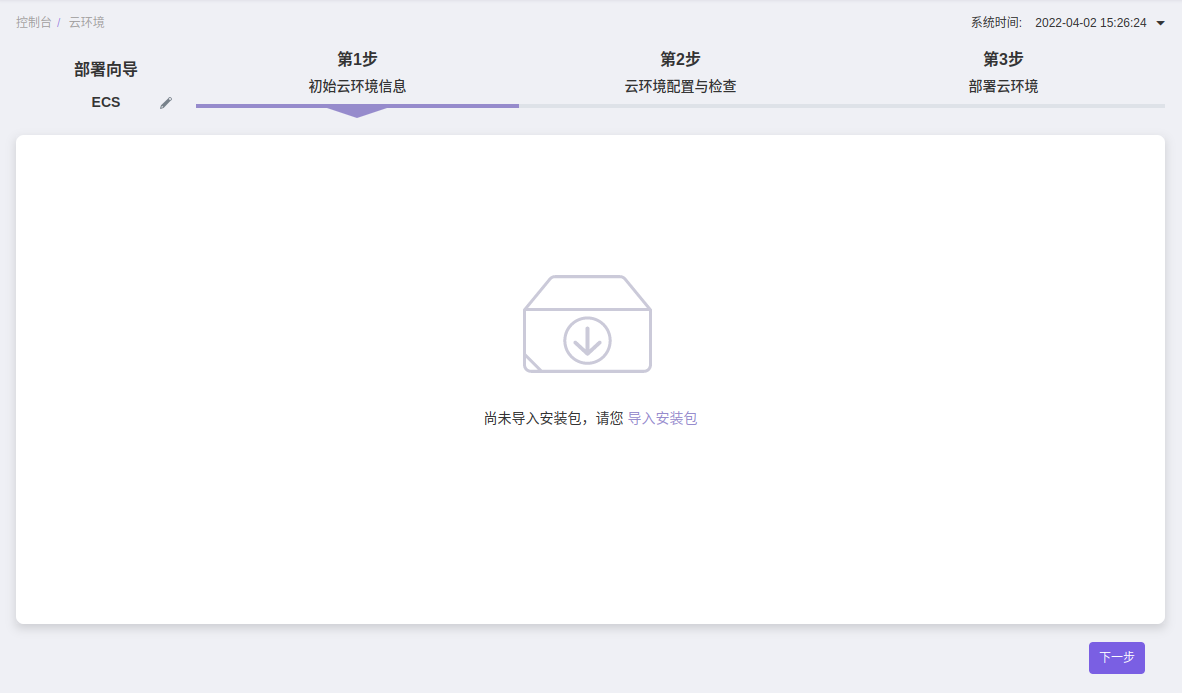
Task: Click the 部署云环境 step label
Action: coord(1003,87)
